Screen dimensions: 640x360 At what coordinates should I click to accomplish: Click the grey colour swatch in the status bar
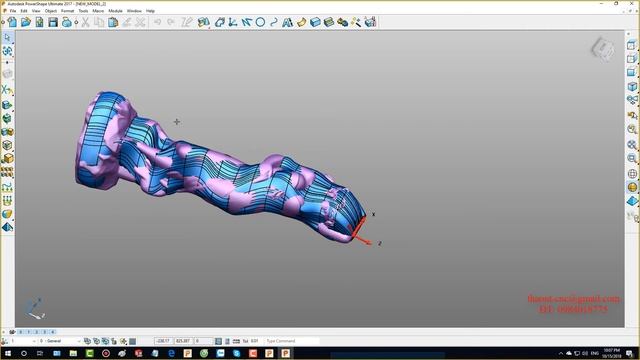(x=132, y=341)
